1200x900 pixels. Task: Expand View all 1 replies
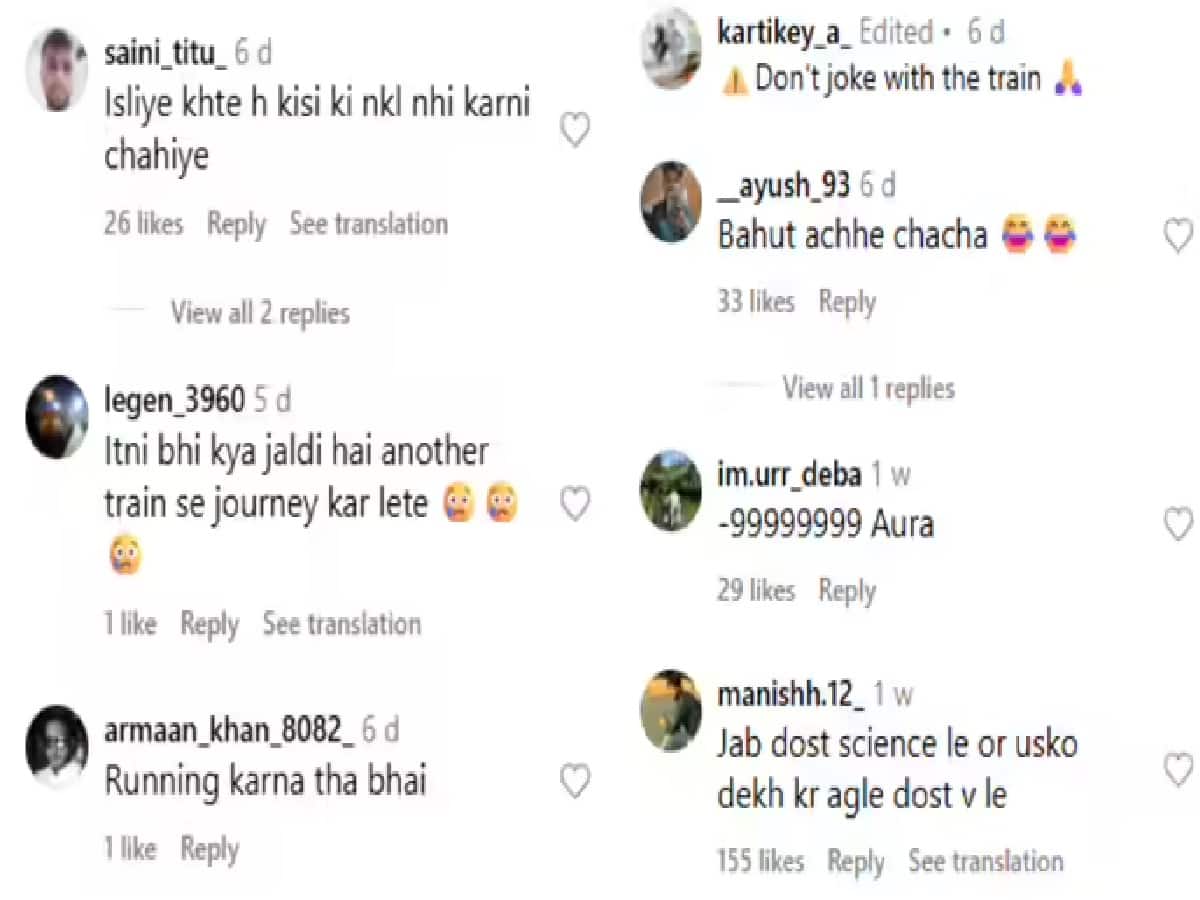pos(868,388)
